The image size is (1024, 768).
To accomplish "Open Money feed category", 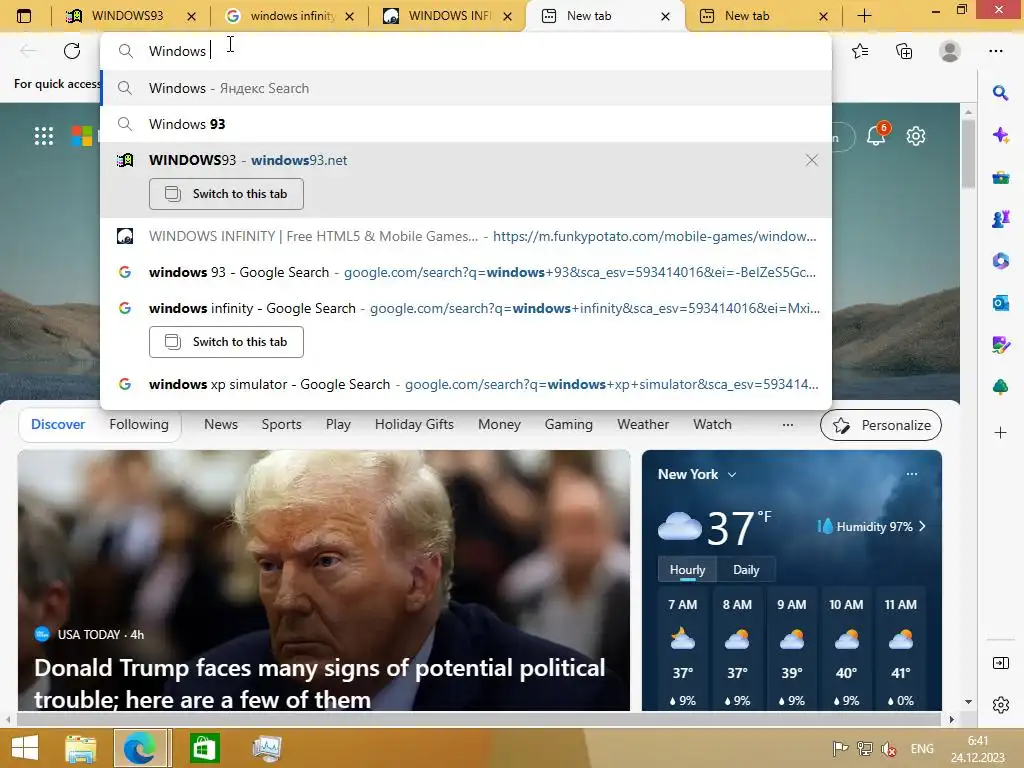I will coord(500,424).
